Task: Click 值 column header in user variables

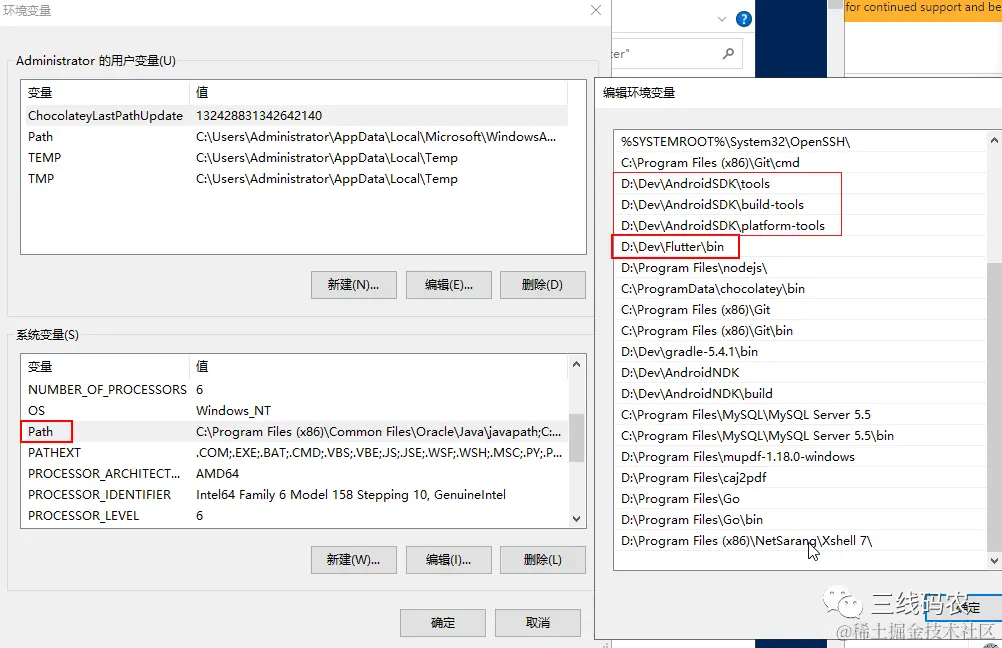Action: (378, 93)
